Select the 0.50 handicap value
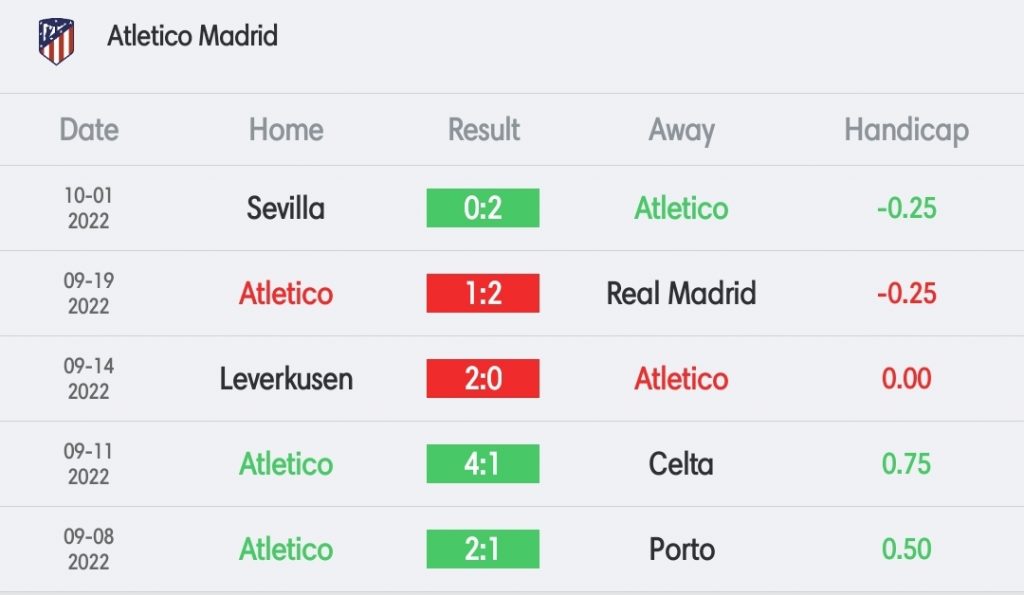Image resolution: width=1024 pixels, height=595 pixels. tap(906, 549)
